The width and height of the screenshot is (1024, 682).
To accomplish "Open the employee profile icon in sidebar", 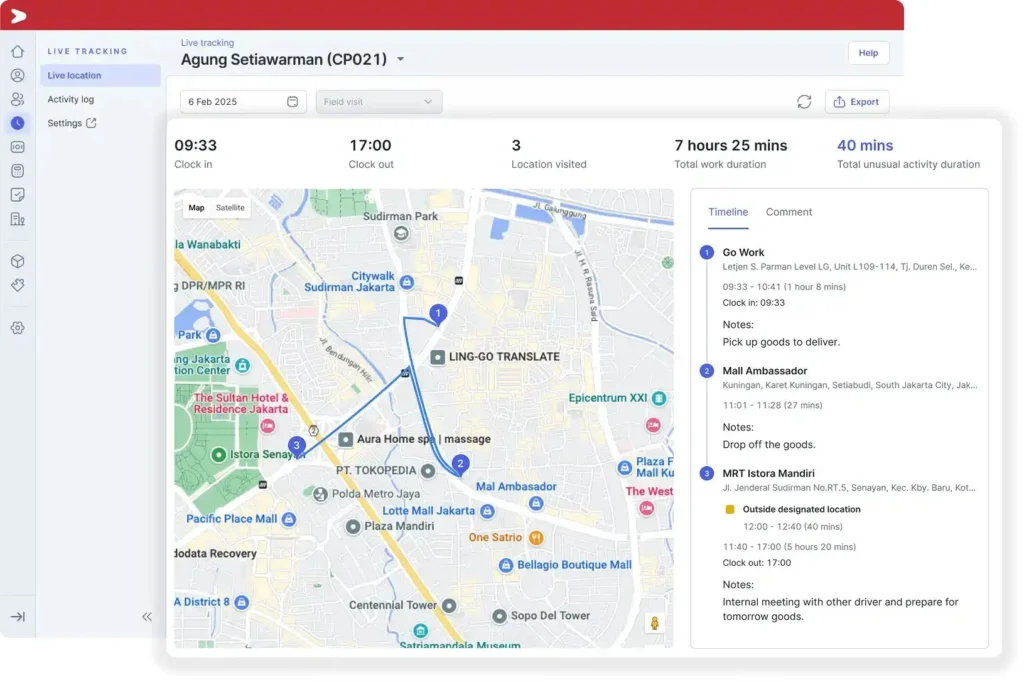I will (17, 76).
